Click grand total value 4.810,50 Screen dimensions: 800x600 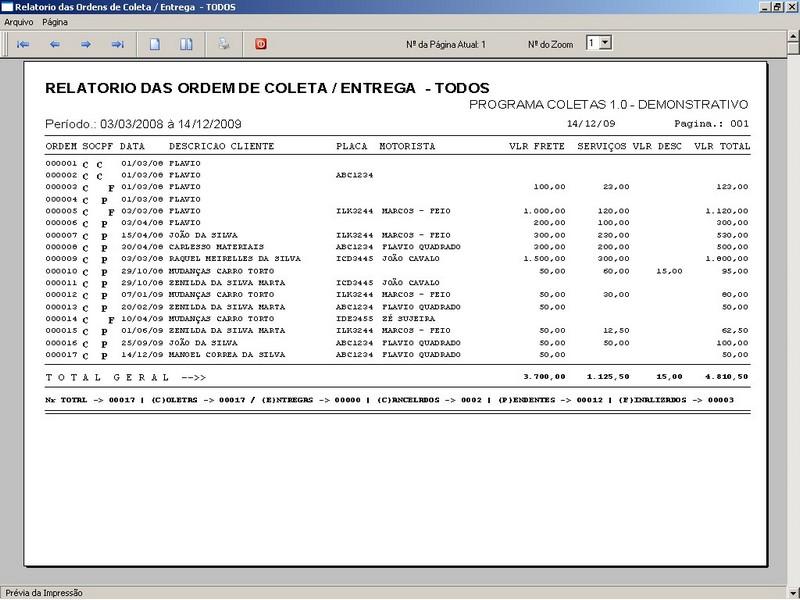tap(727, 377)
